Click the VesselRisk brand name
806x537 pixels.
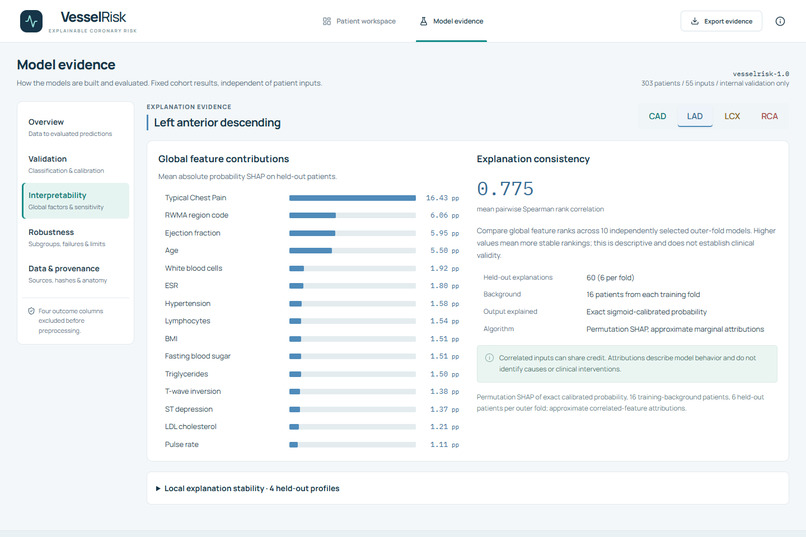tap(93, 17)
